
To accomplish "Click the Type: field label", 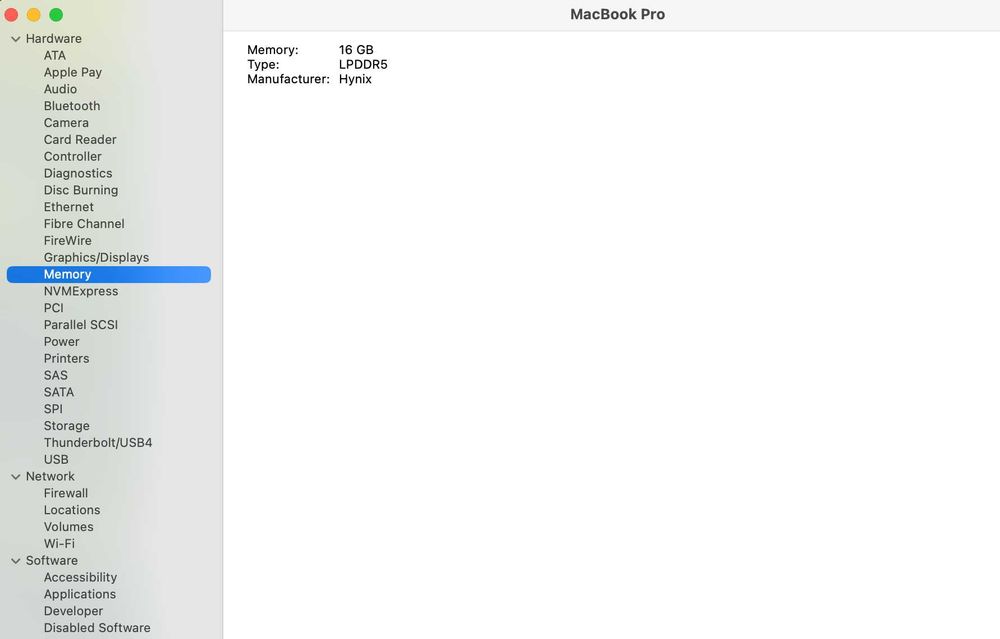I will point(263,64).
